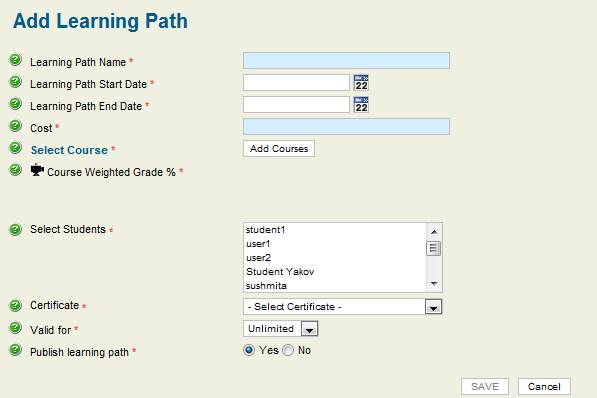Click the Add Courses button
The width and height of the screenshot is (597, 398).
point(279,149)
